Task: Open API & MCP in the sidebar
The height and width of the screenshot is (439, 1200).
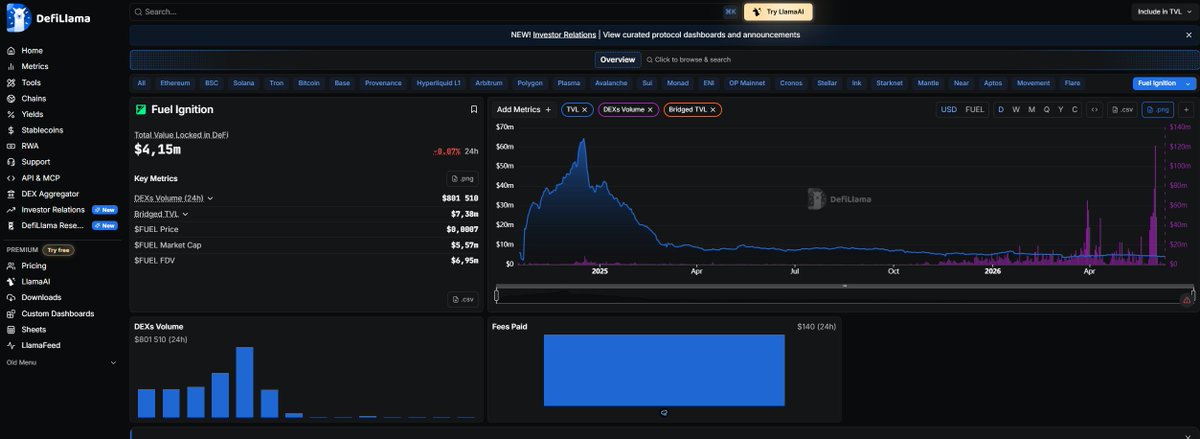Action: coord(42,178)
